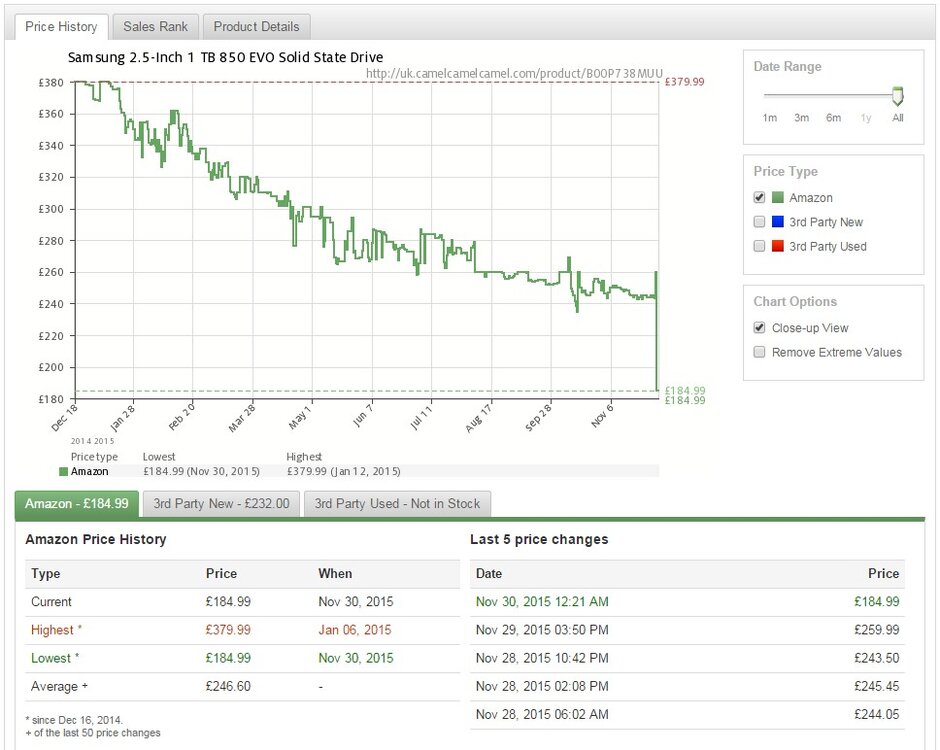
Task: Click the £379.99 (Jan 12, 2015) legend value
Action: (344, 472)
